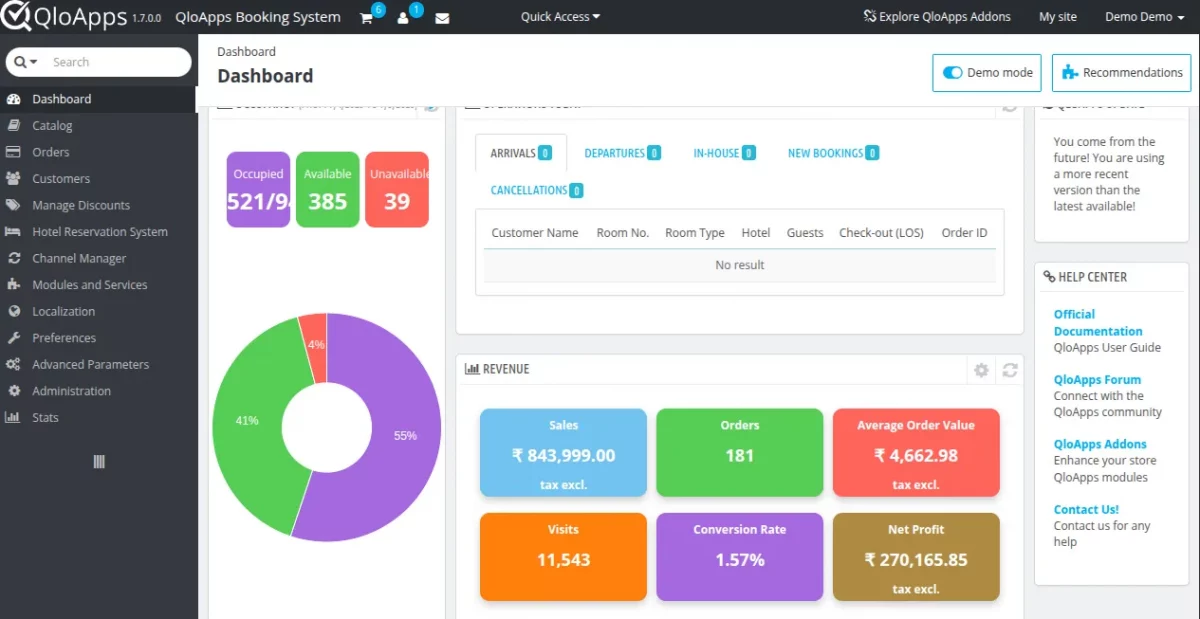Switch to the DEPARTURES tab
Viewport: 1200px width, 619px height.
622,152
